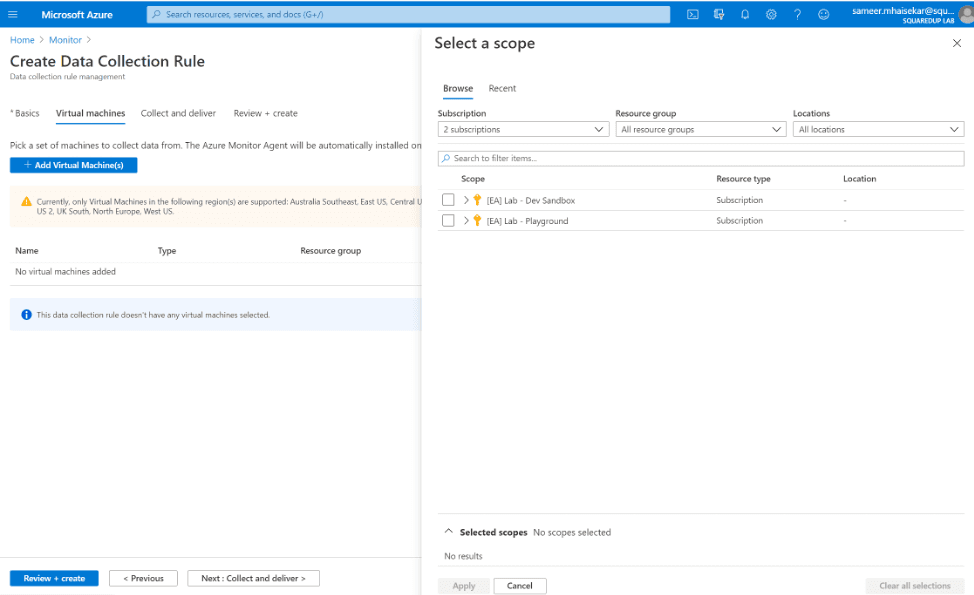The width and height of the screenshot is (974, 595).
Task: Click the Help question mark icon
Action: click(797, 14)
